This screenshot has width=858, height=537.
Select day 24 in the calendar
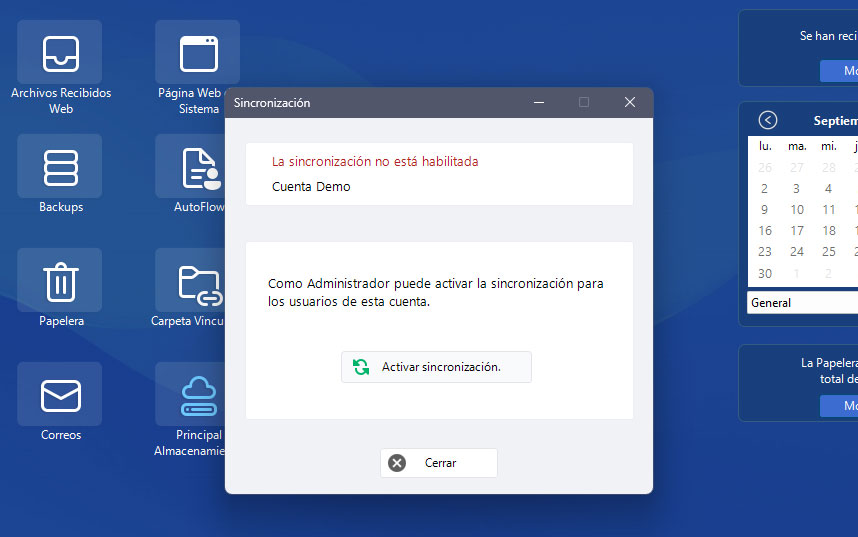pyautogui.click(x=797, y=252)
